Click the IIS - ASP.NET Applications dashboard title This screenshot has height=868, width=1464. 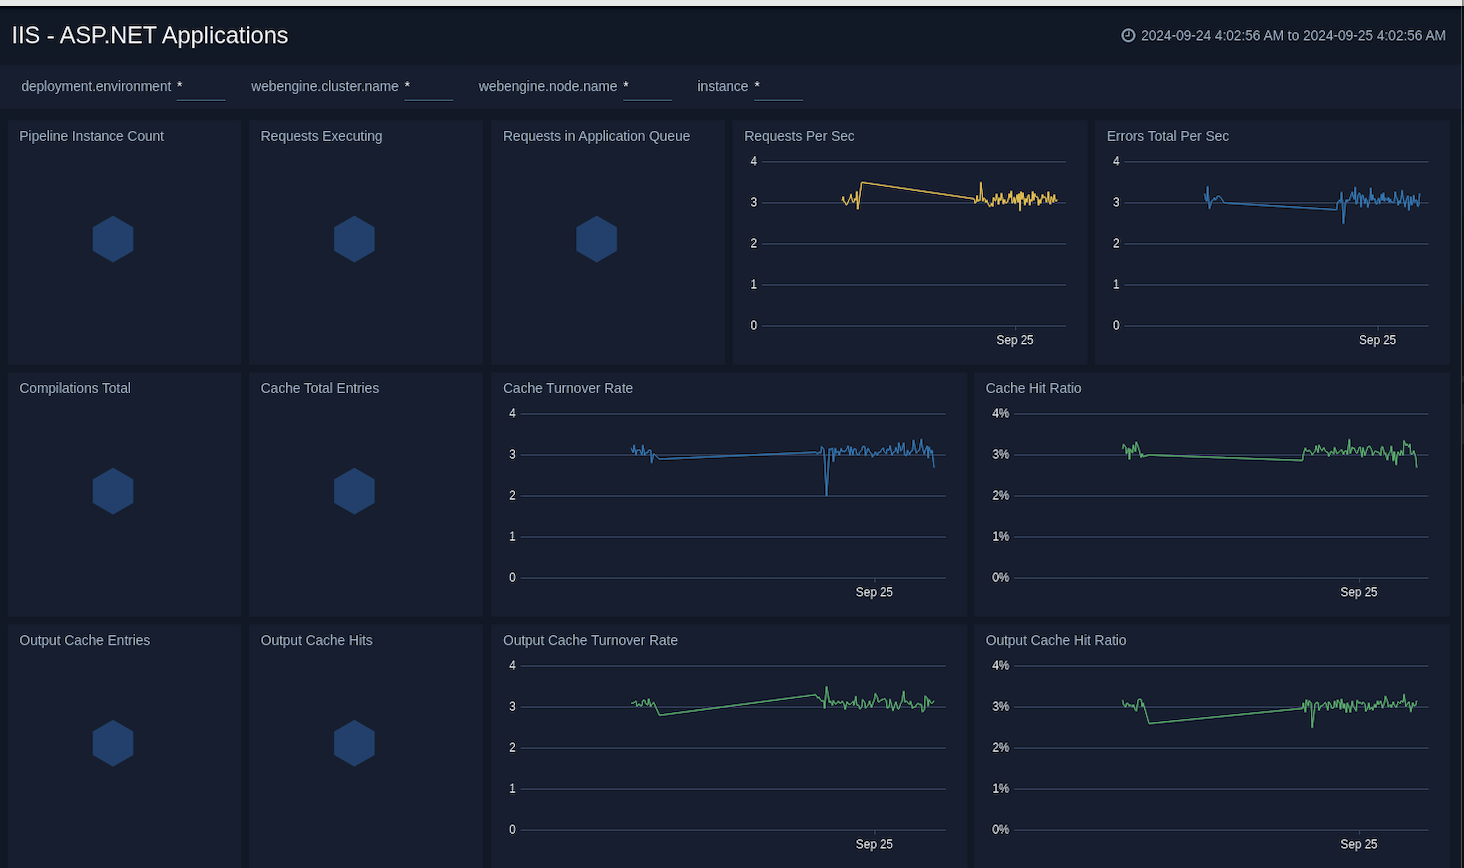tap(150, 35)
